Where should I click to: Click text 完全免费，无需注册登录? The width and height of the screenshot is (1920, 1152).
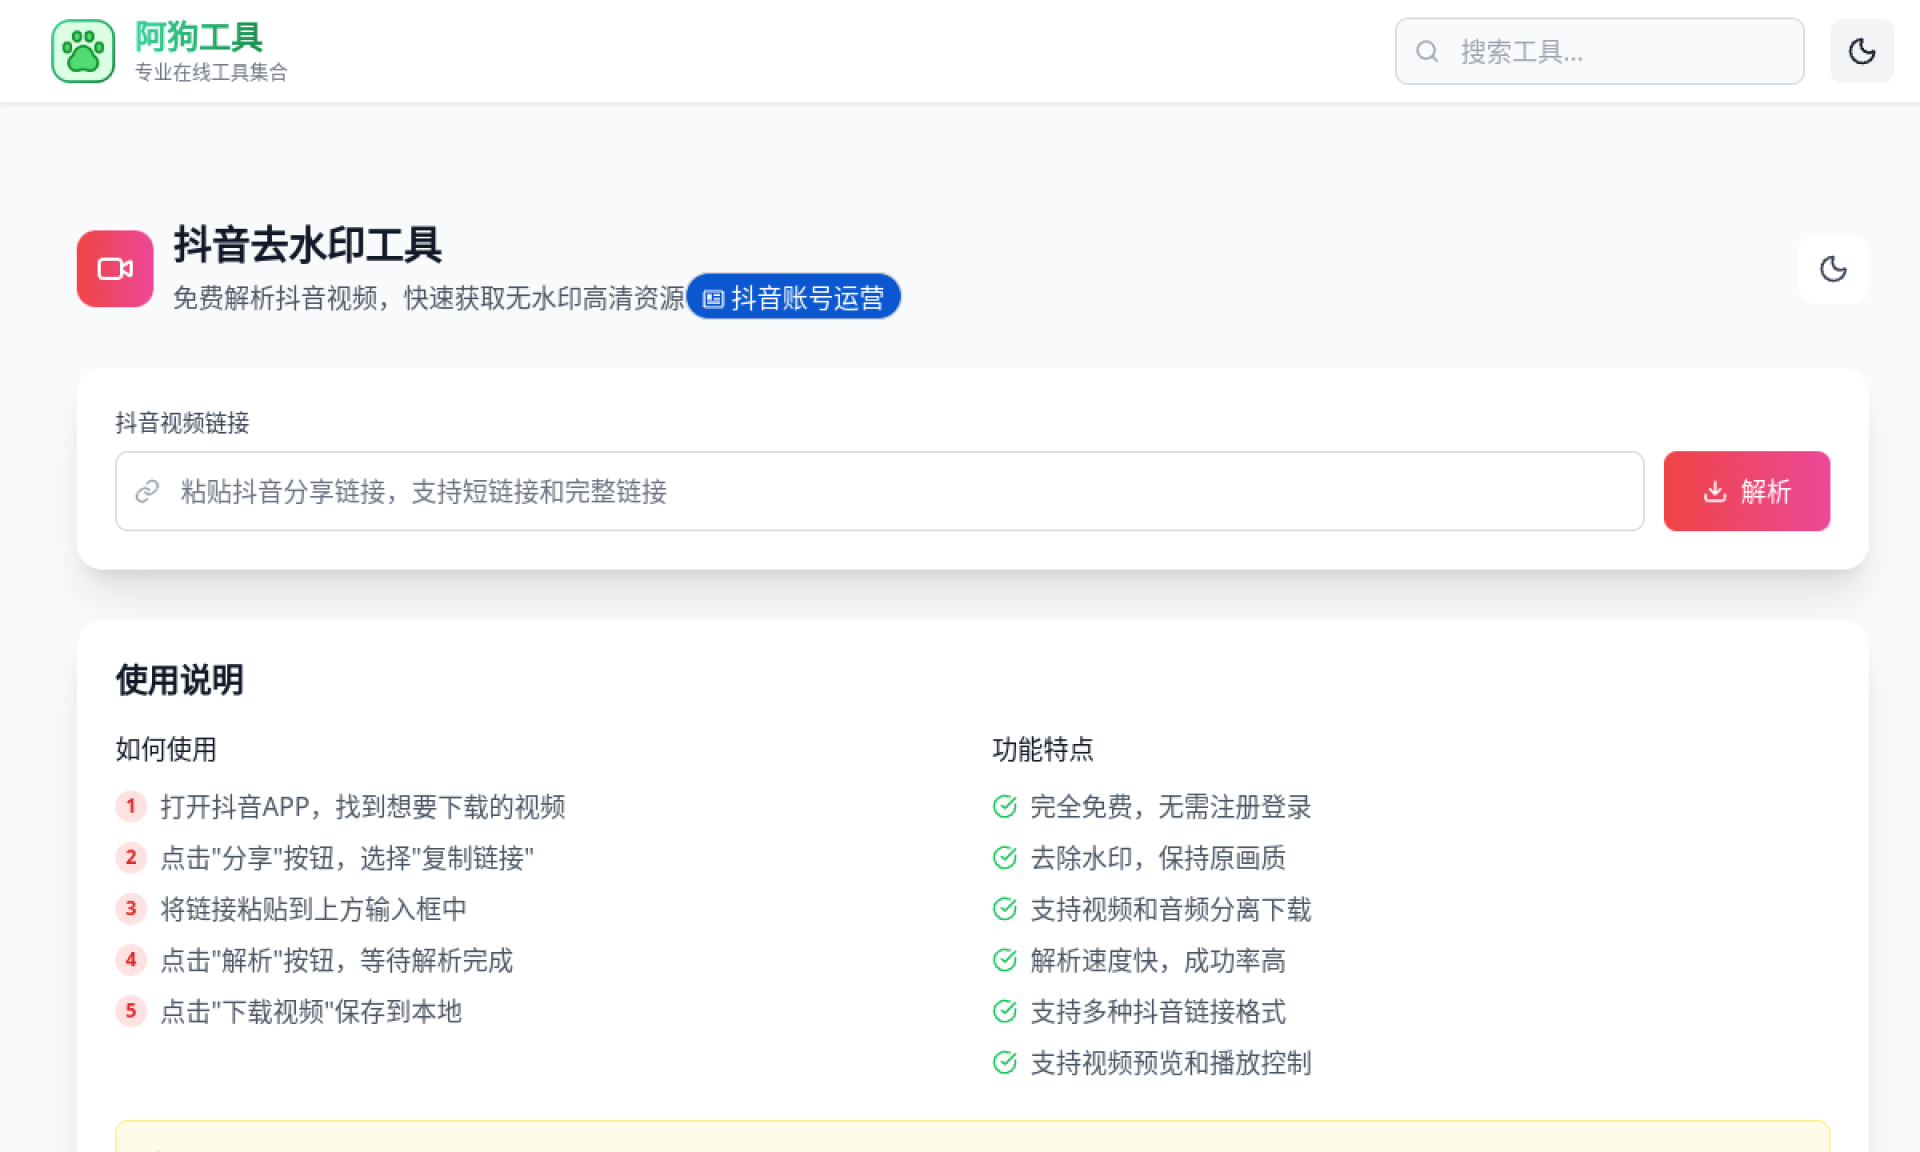(x=1171, y=806)
